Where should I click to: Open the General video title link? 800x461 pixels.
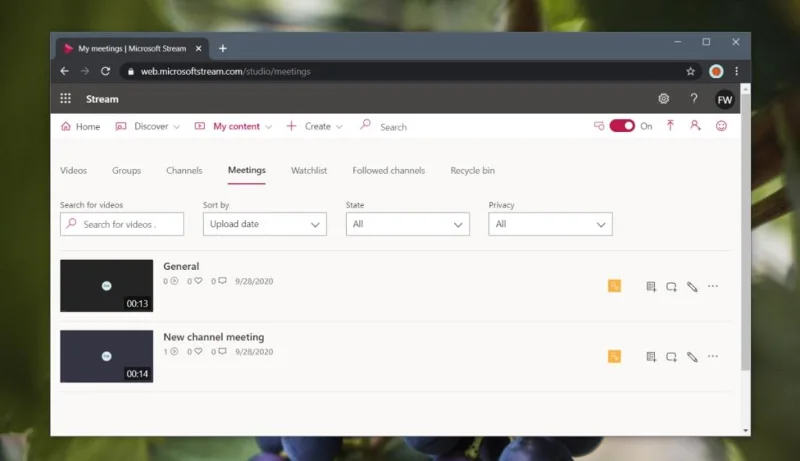pyautogui.click(x=181, y=266)
